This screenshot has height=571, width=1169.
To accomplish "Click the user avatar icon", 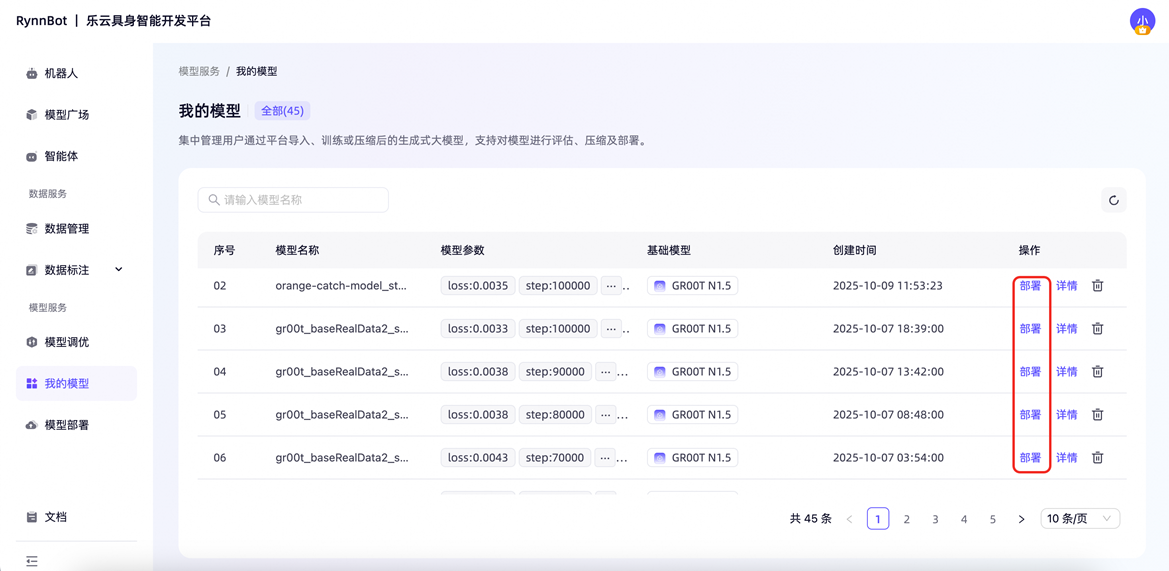I will click(1142, 22).
